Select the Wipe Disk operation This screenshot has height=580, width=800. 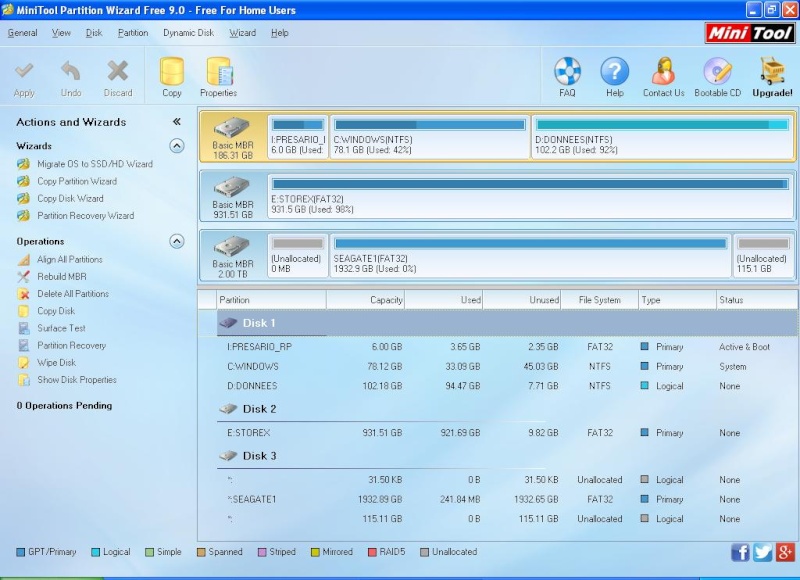pos(56,363)
